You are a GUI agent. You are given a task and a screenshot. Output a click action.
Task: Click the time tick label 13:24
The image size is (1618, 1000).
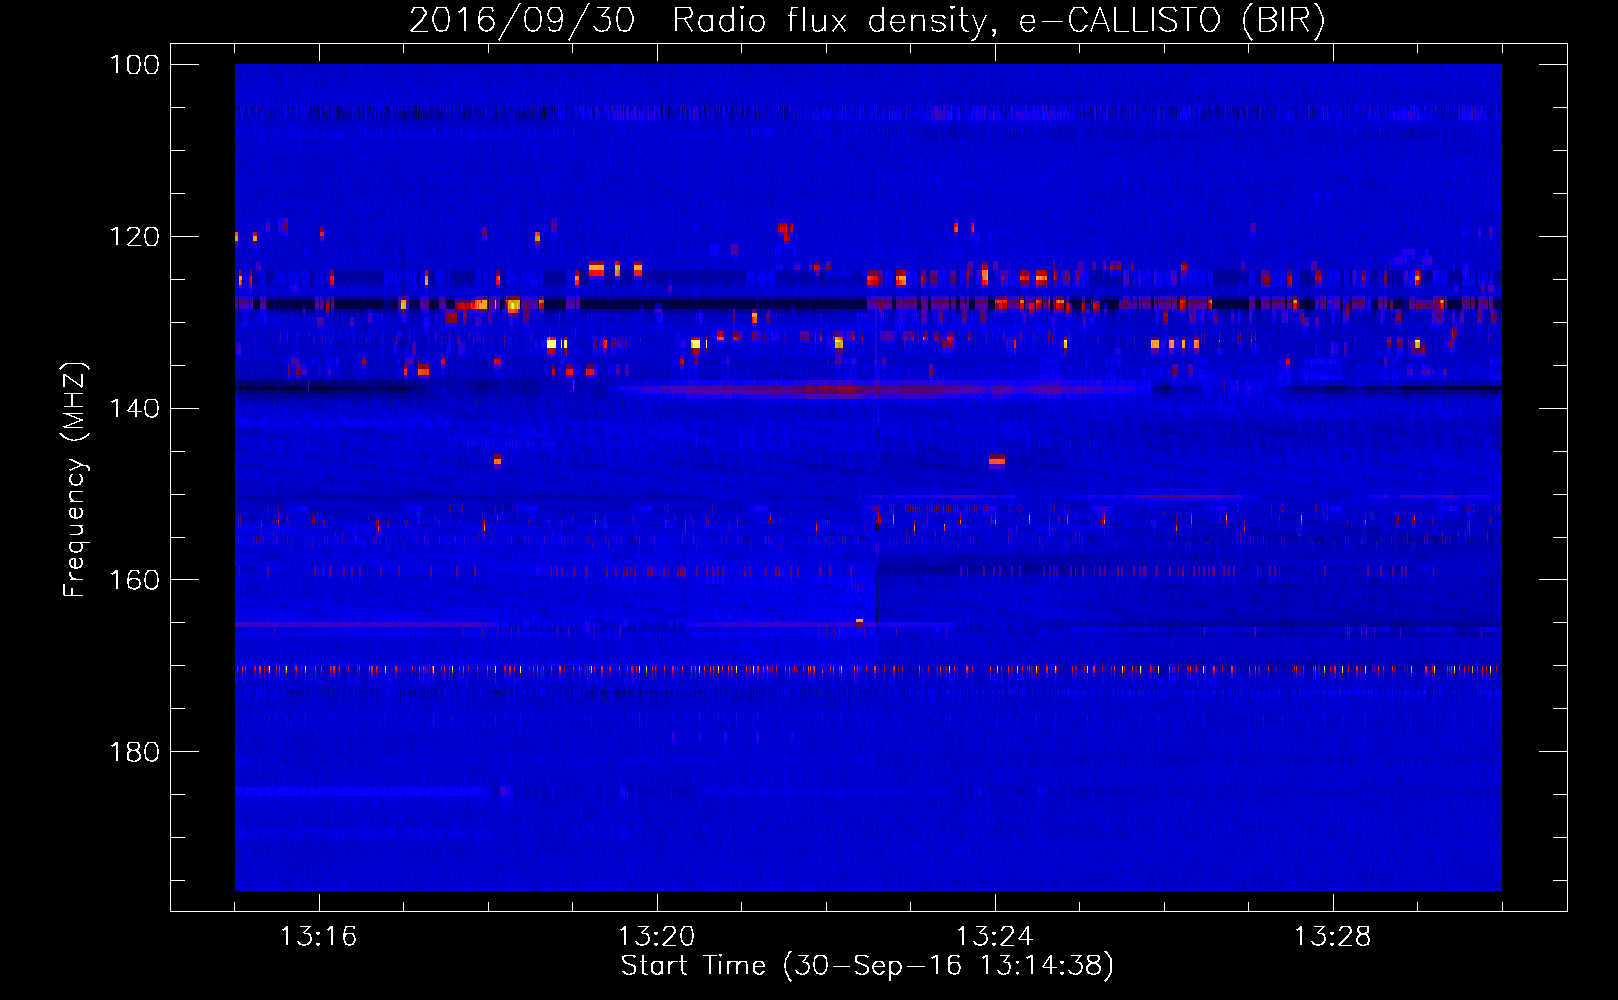(995, 937)
